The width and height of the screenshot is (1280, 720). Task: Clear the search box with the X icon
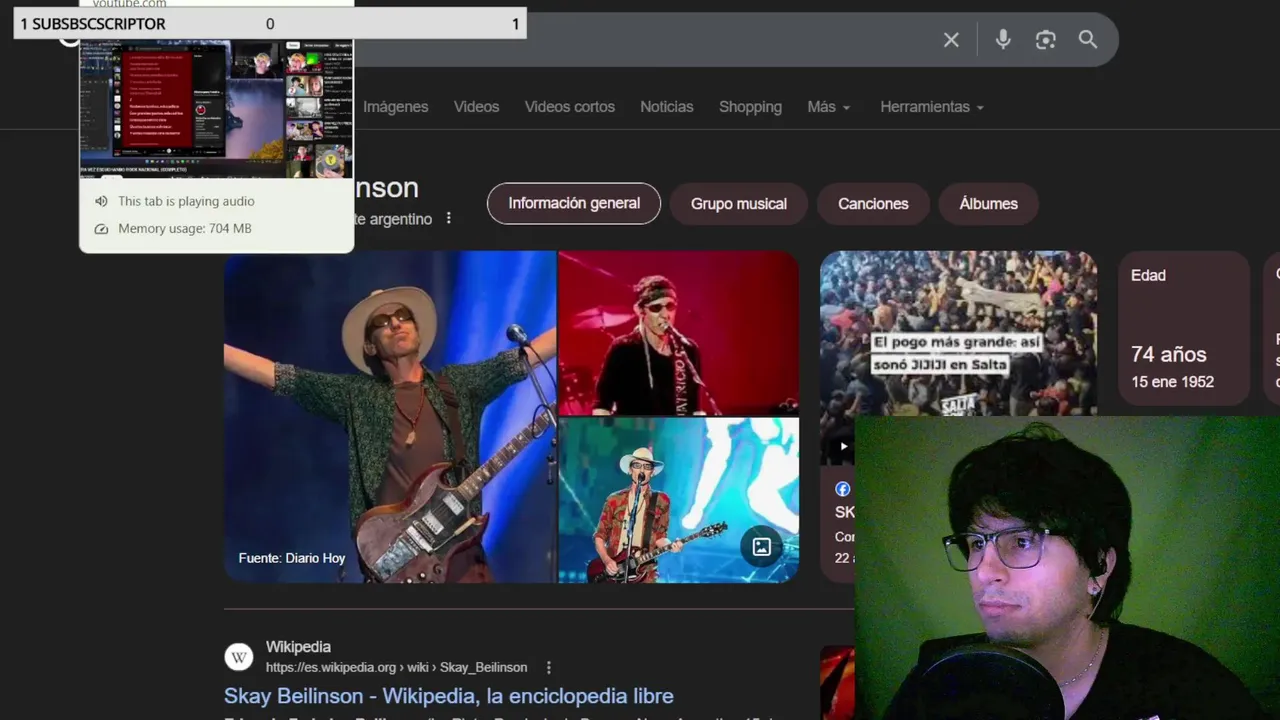[951, 39]
